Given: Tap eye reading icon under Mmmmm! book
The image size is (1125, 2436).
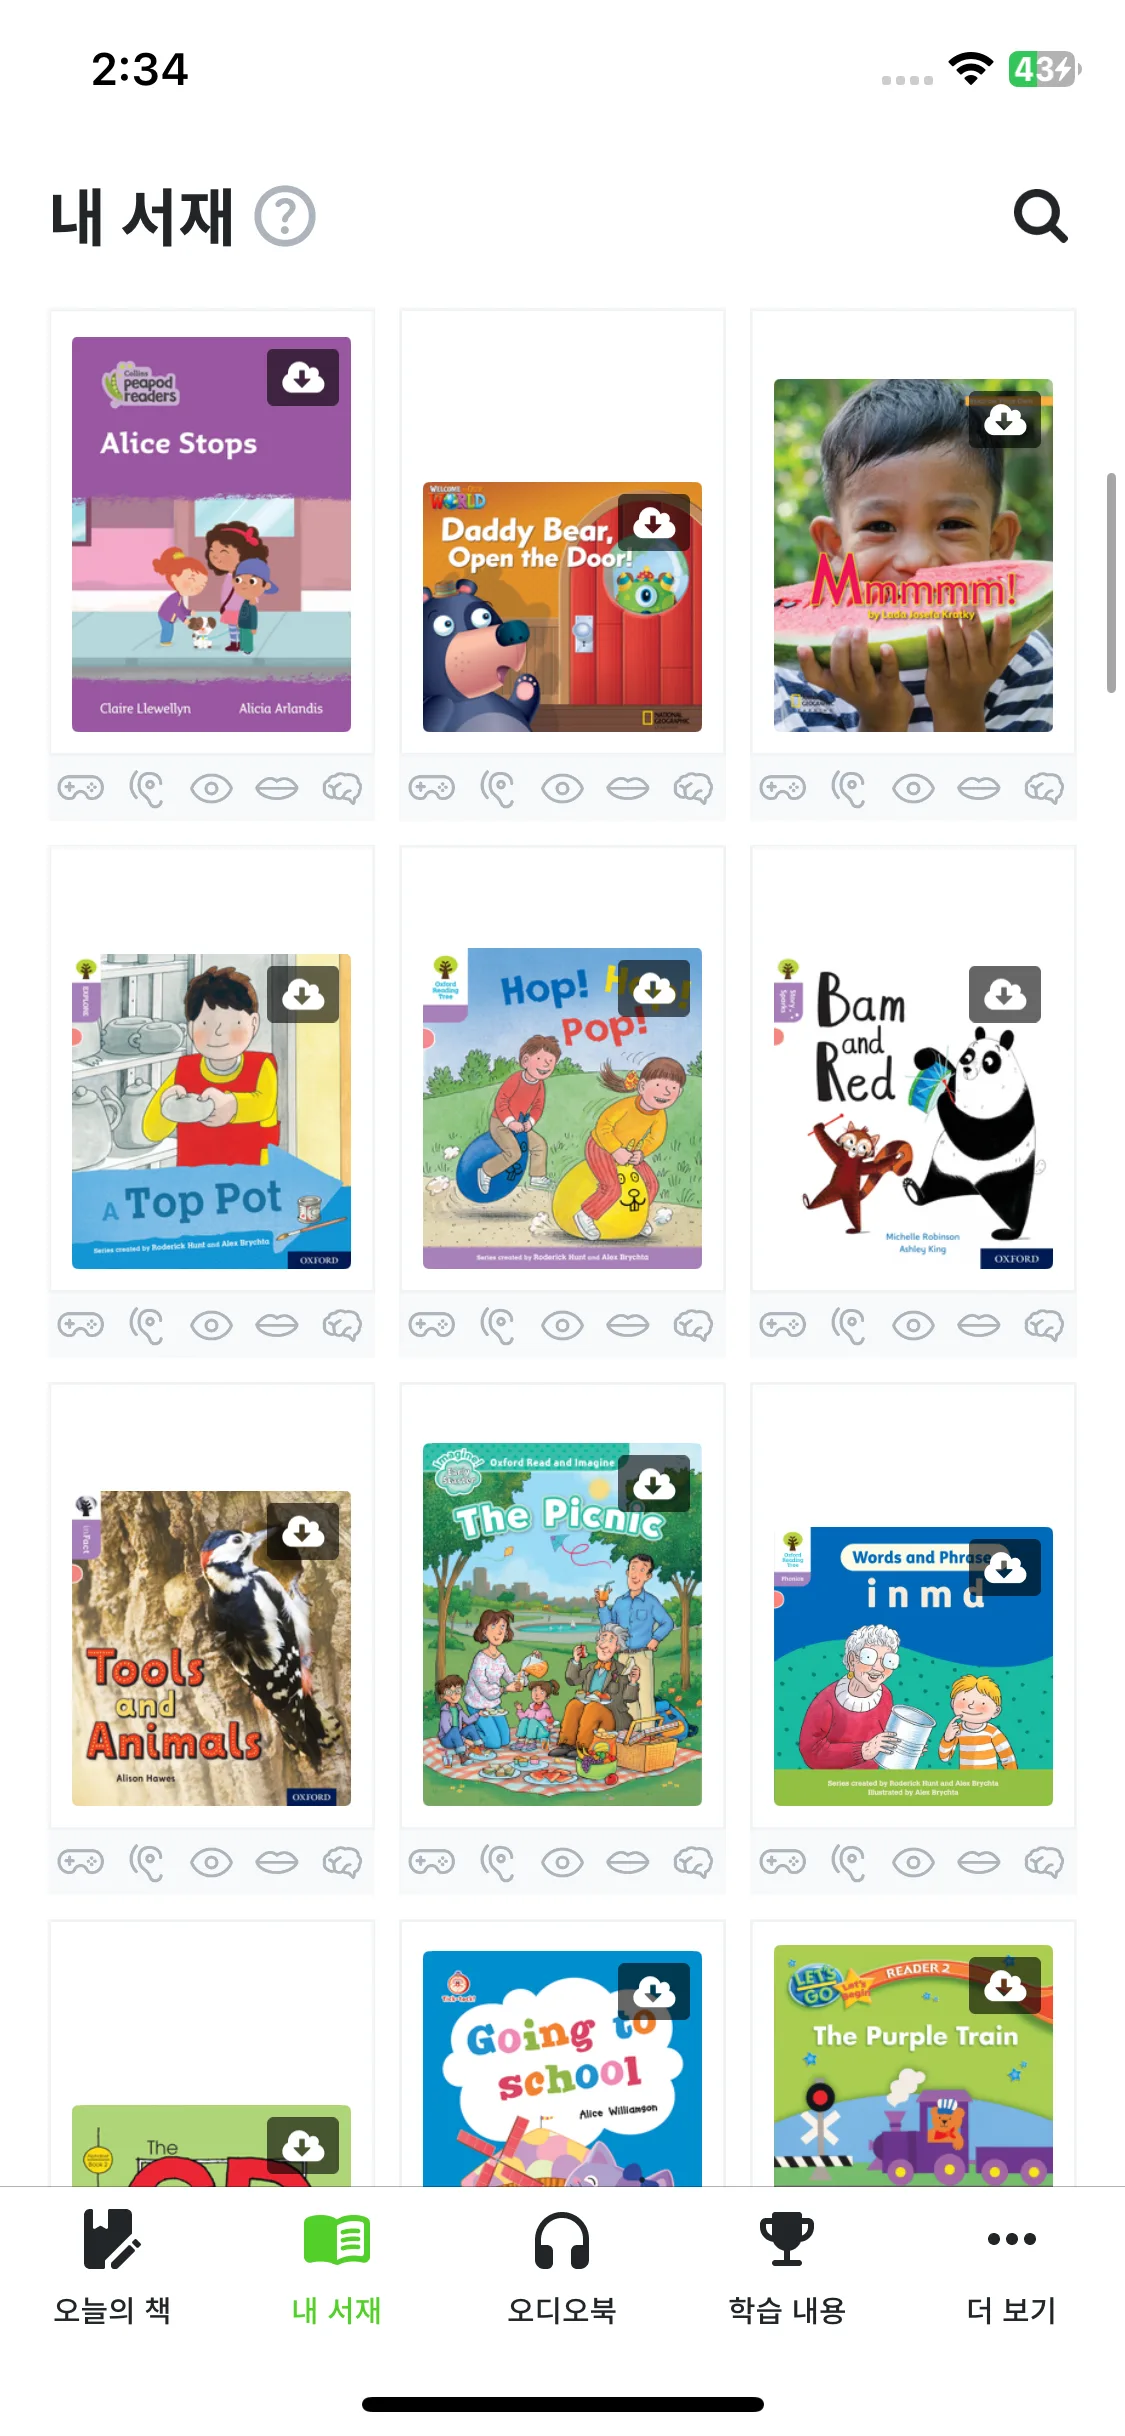Looking at the screenshot, I should (x=913, y=788).
